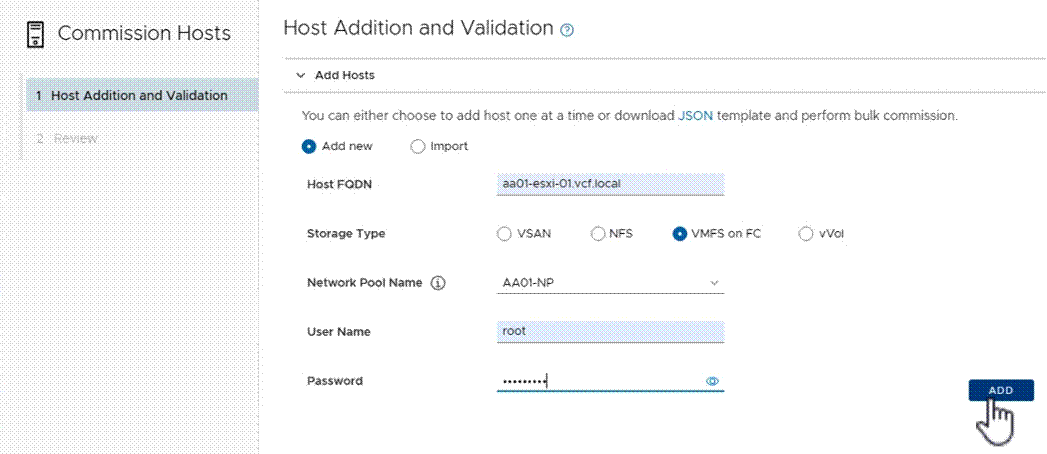Select VMFS on FC storage type
Image resolution: width=1047 pixels, height=454 pixels.
(x=680, y=234)
